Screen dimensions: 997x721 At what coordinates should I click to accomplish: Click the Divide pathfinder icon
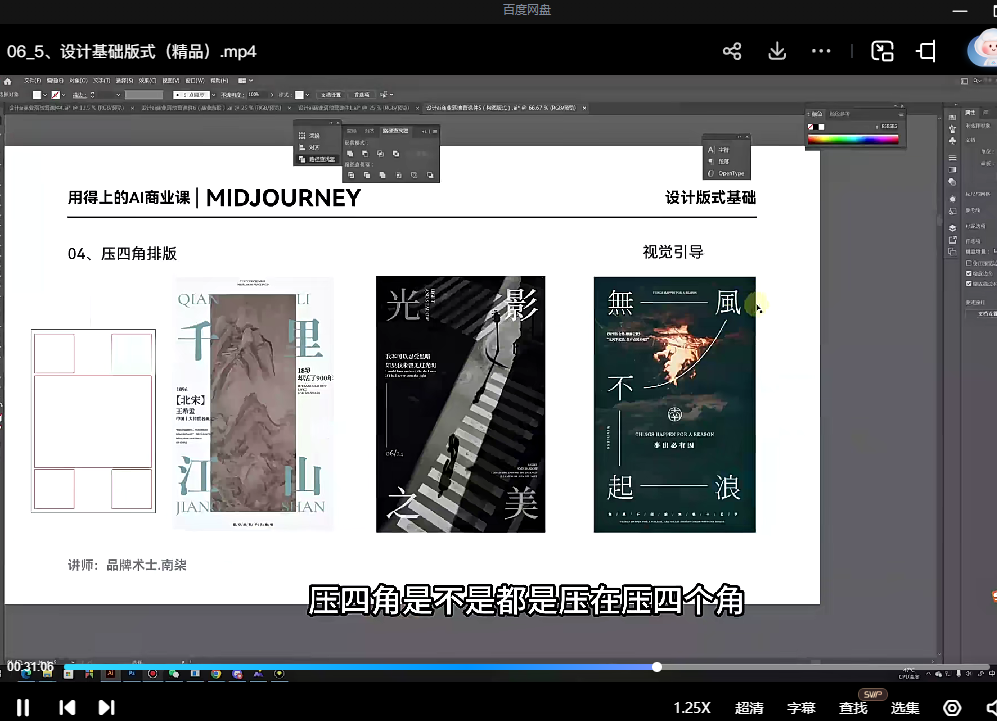pyautogui.click(x=351, y=175)
